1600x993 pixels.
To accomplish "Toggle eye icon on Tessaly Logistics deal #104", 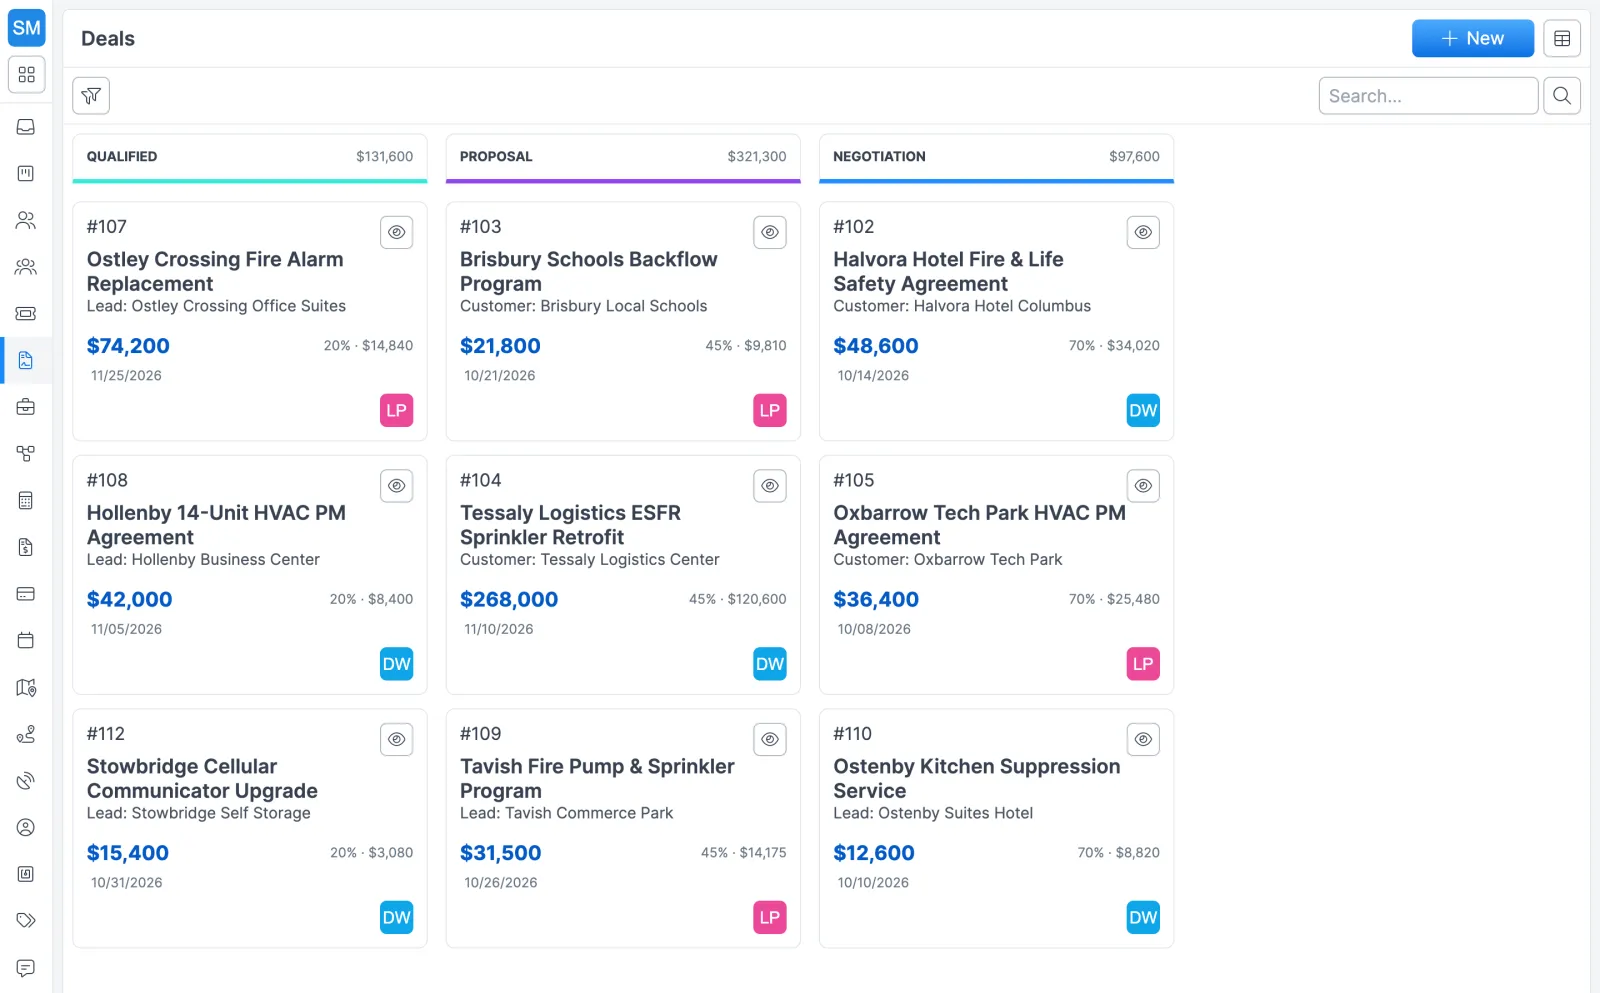I will pyautogui.click(x=770, y=486).
